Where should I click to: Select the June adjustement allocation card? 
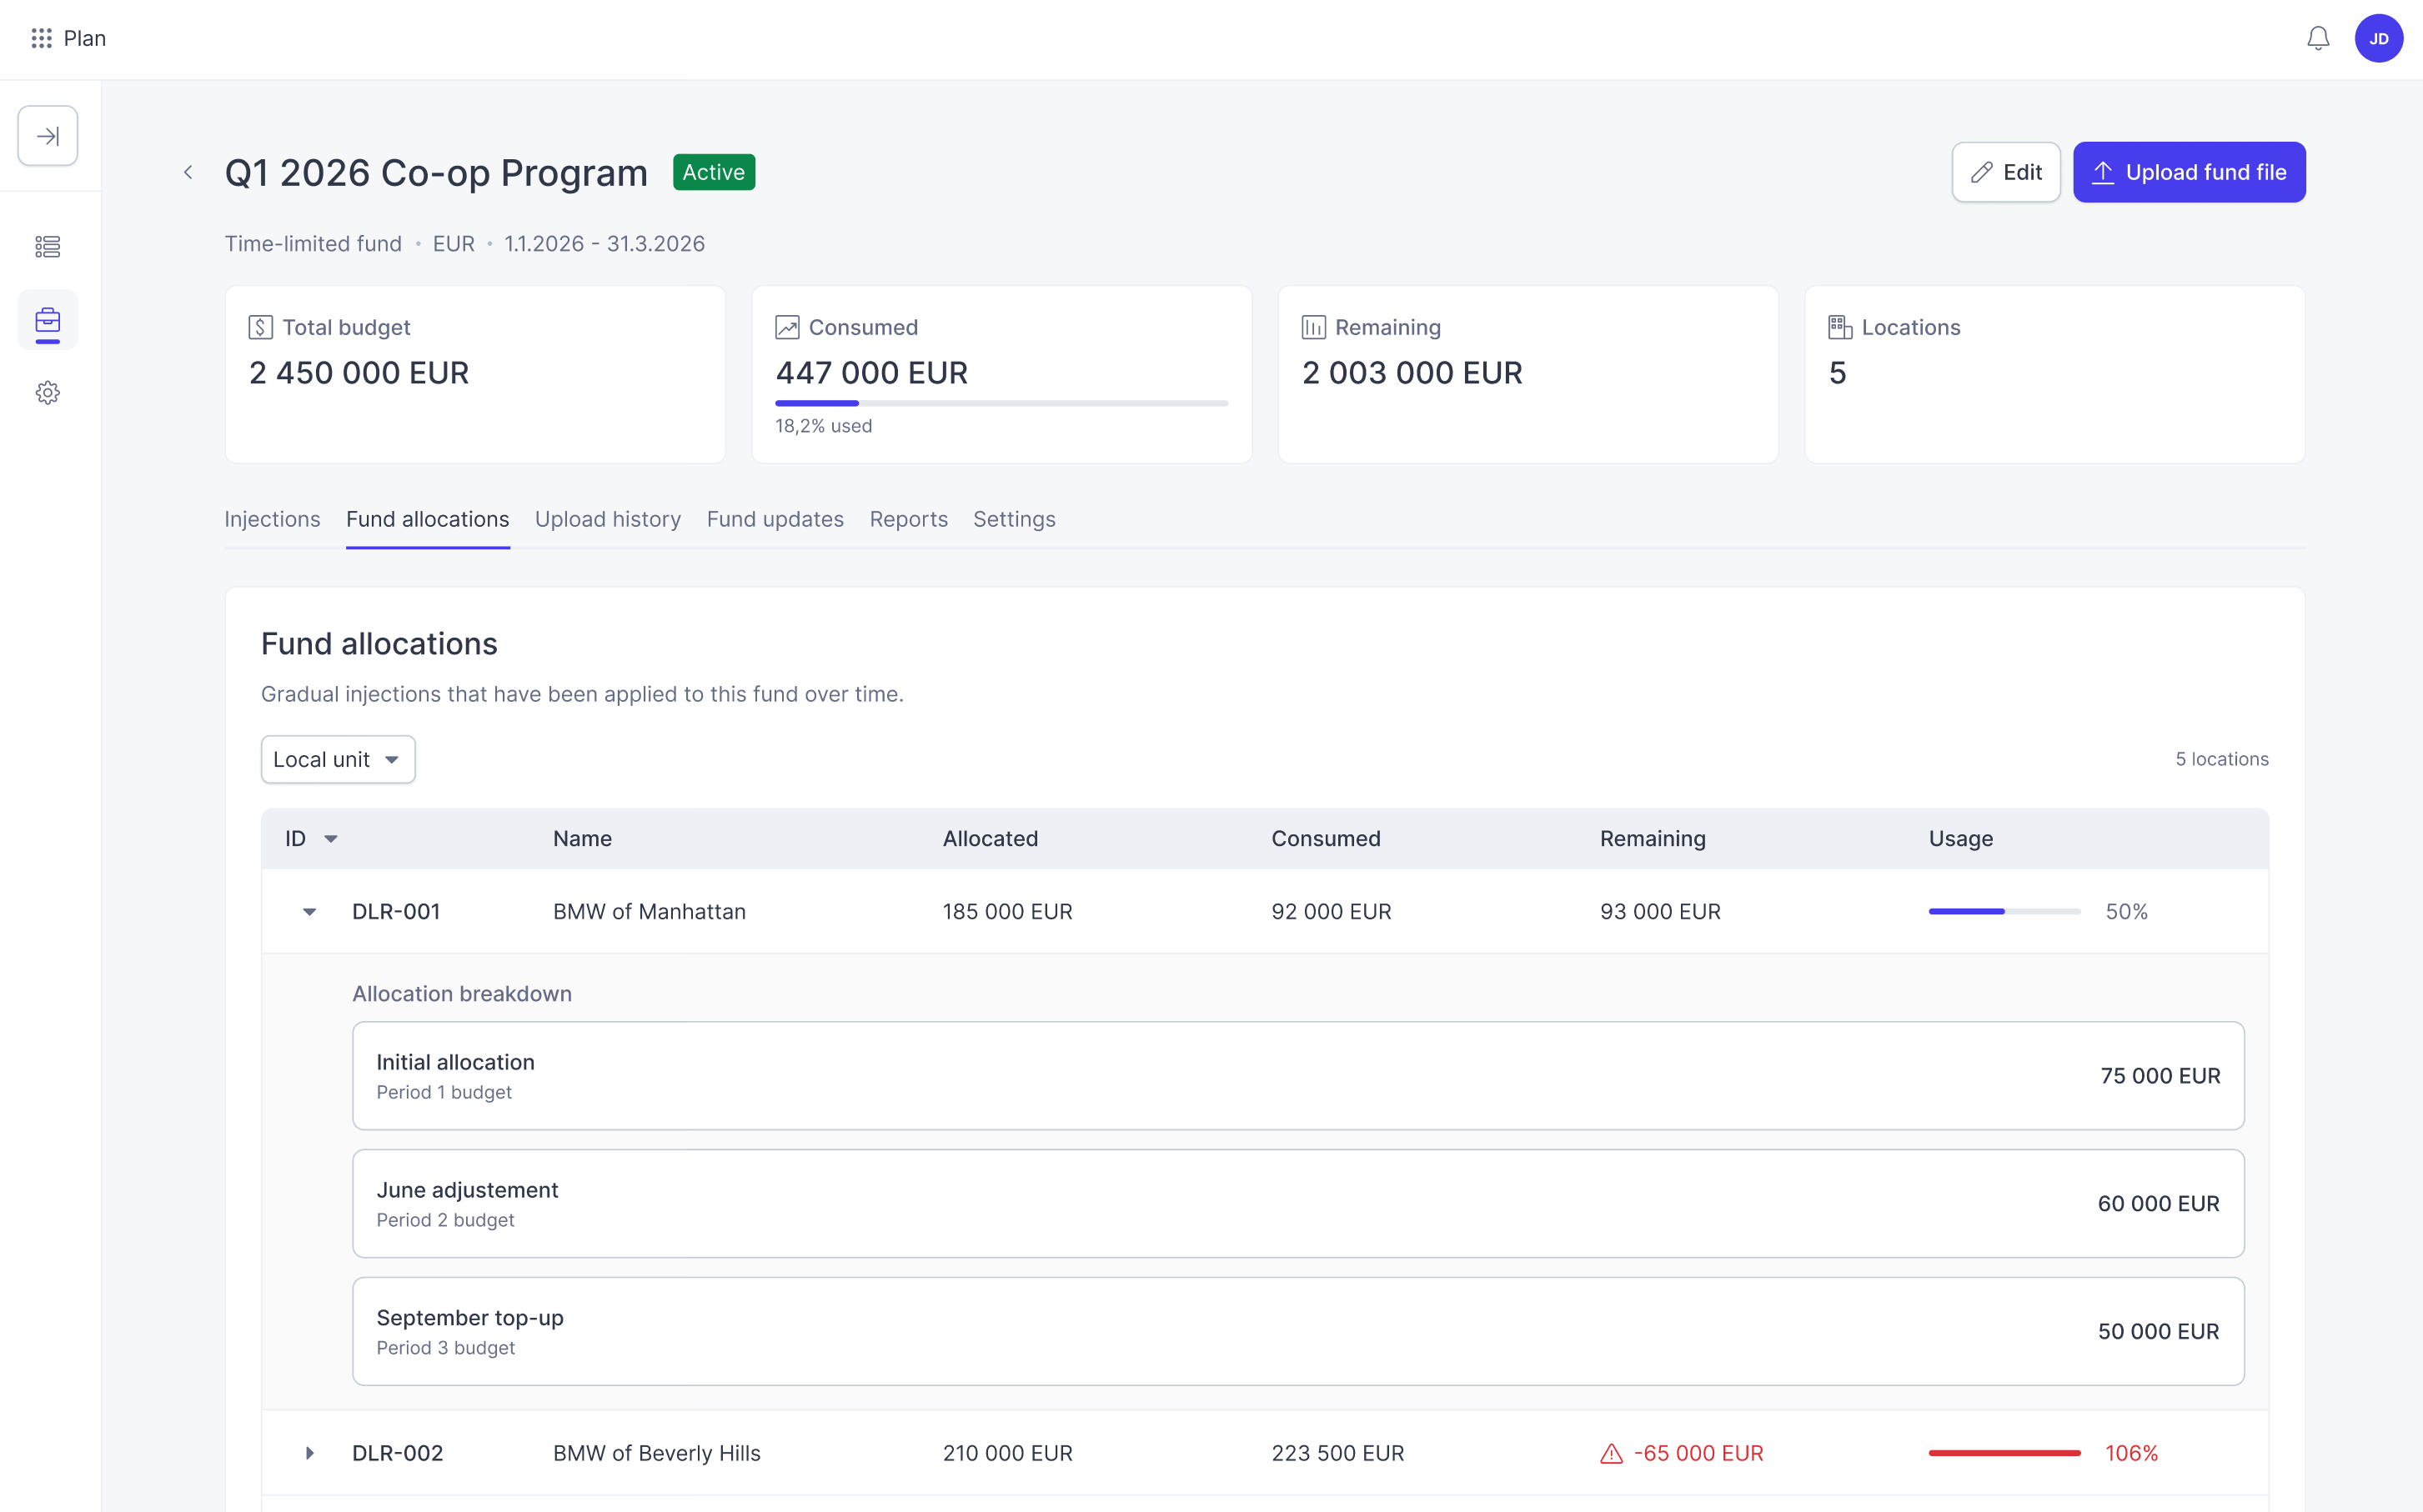point(1298,1203)
